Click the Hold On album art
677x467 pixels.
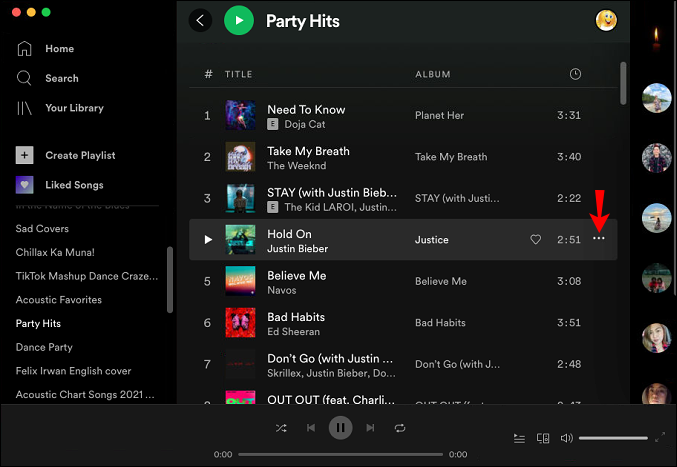[x=240, y=240]
